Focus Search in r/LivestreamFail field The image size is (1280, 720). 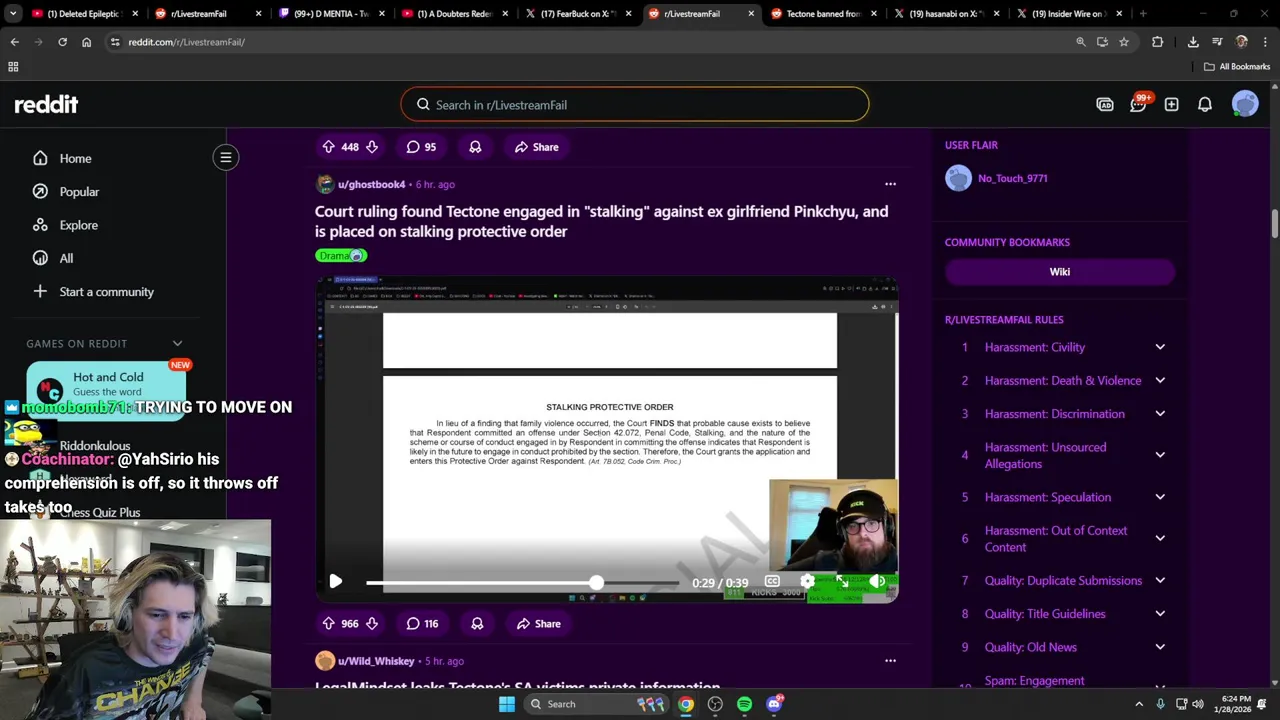click(635, 105)
